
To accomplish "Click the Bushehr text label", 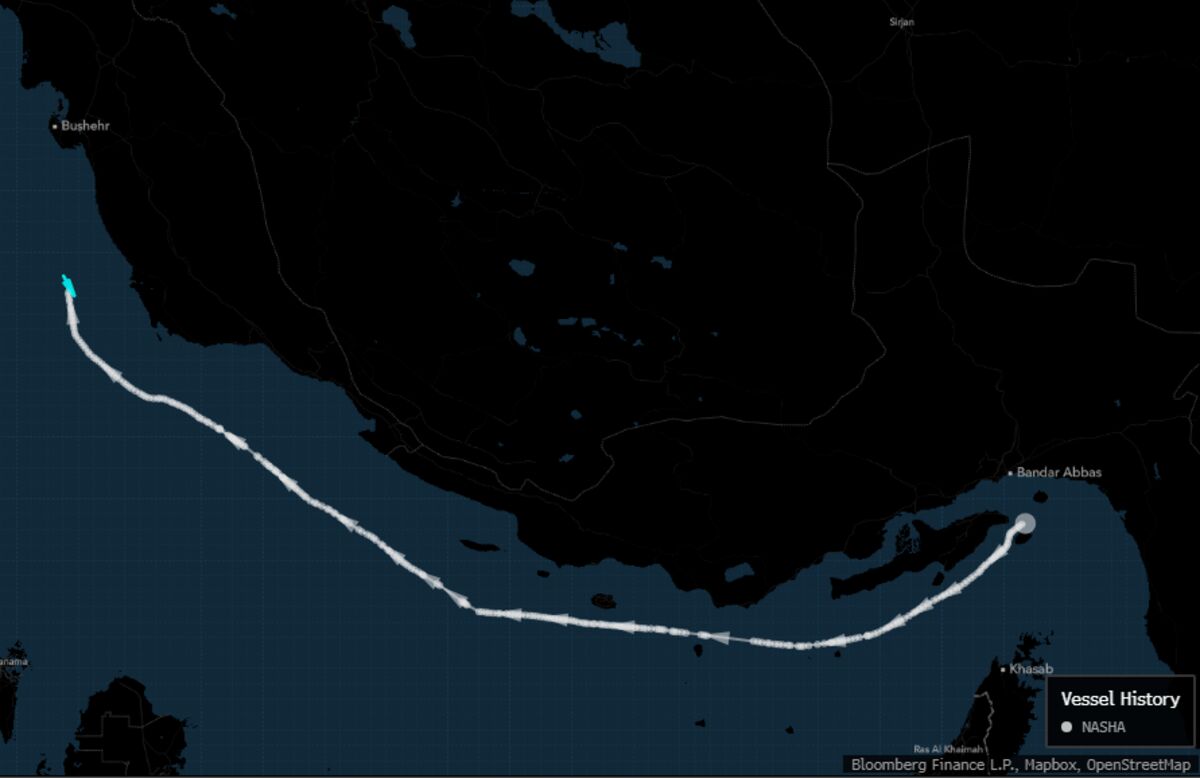I will (x=85, y=127).
